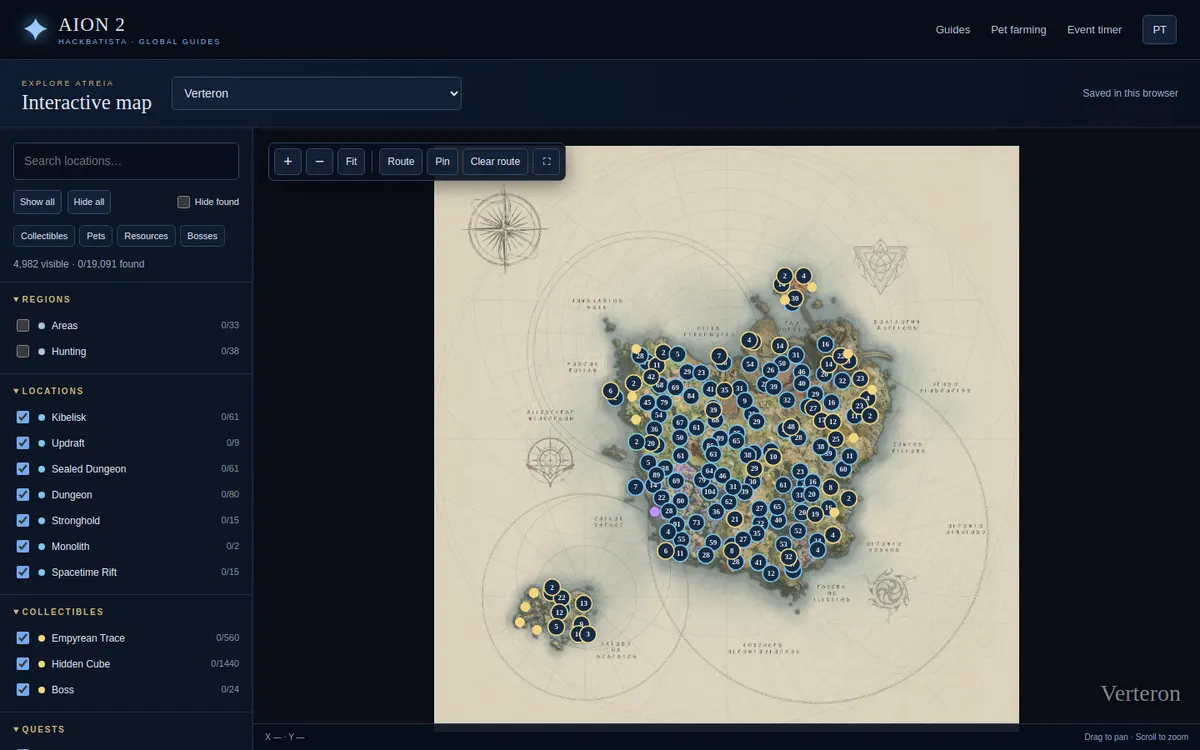The width and height of the screenshot is (1200, 750).
Task: Uncheck the Boss collectible checkbox
Action: tap(23, 690)
